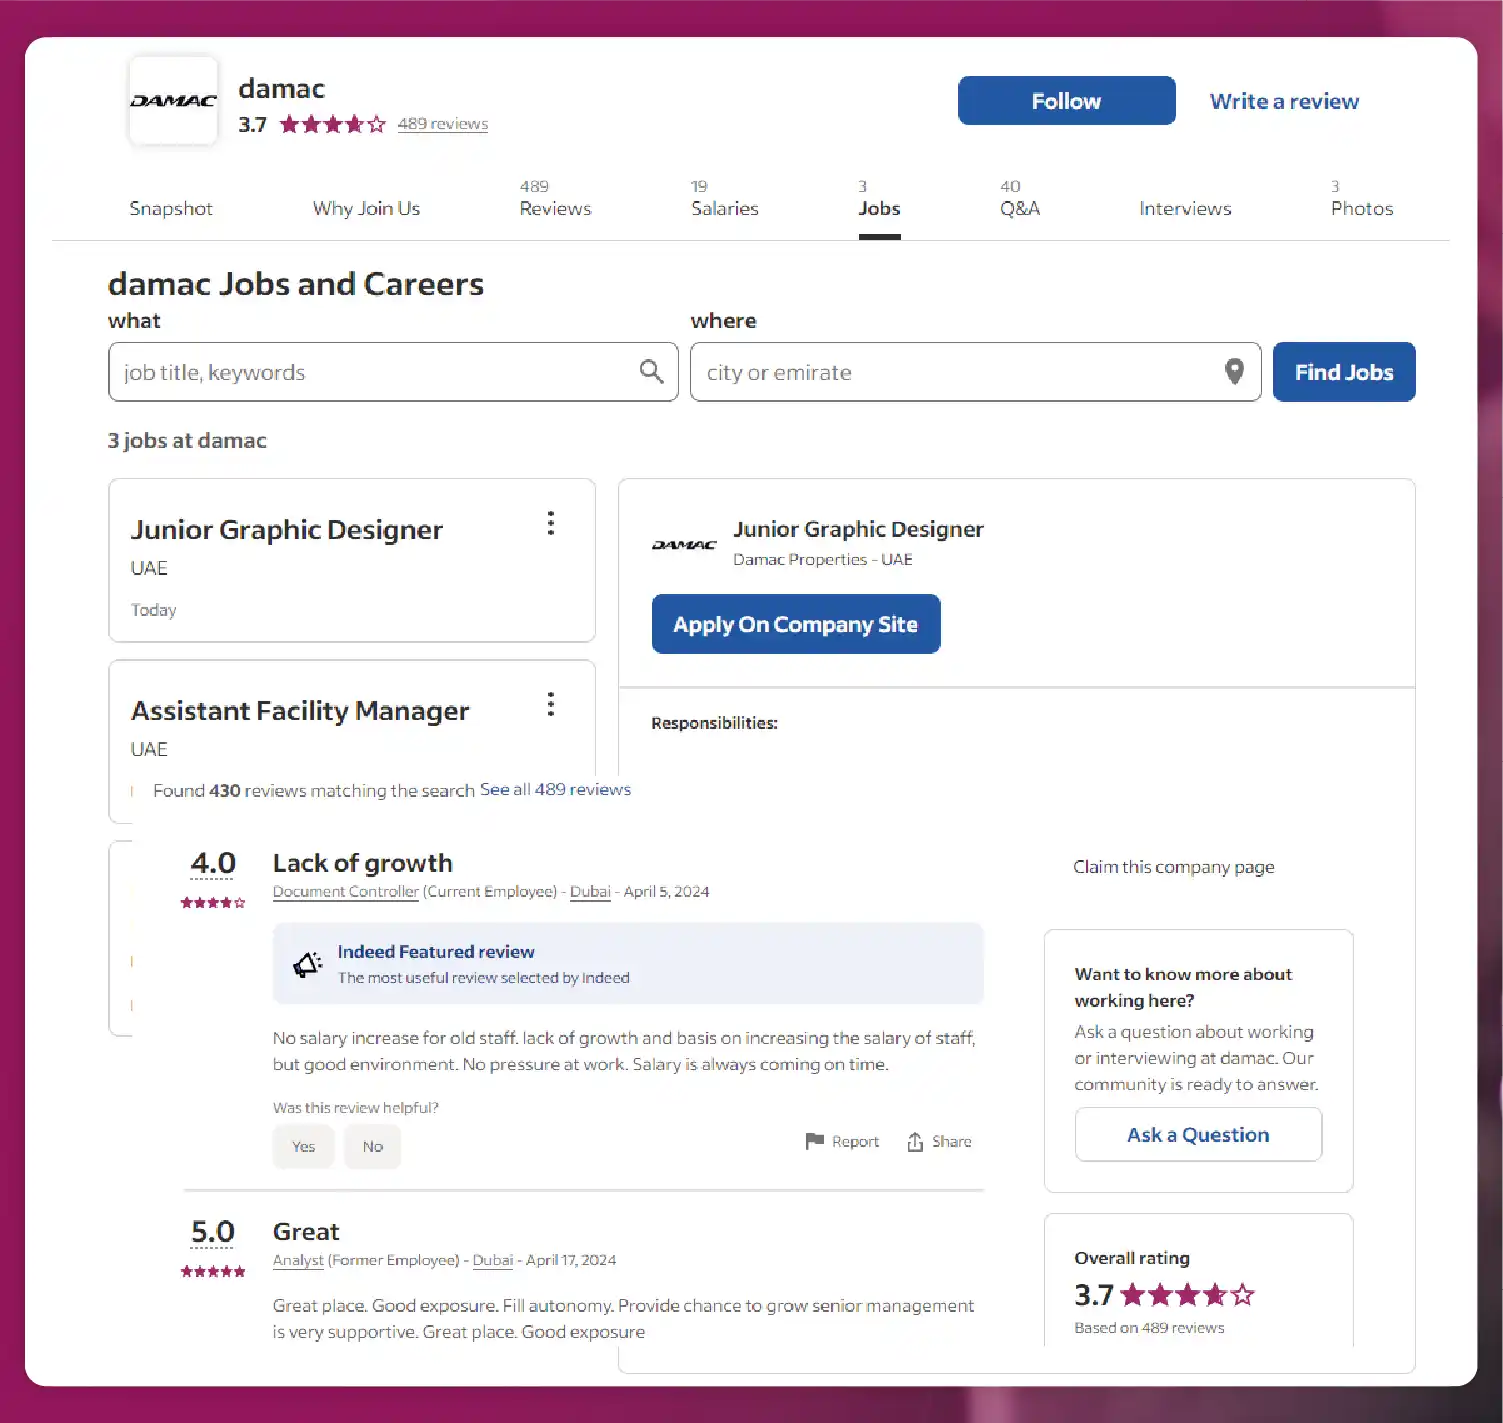The width and height of the screenshot is (1503, 1423).
Task: Click the five-star rating under 5.0 score
Action: coord(213,1272)
